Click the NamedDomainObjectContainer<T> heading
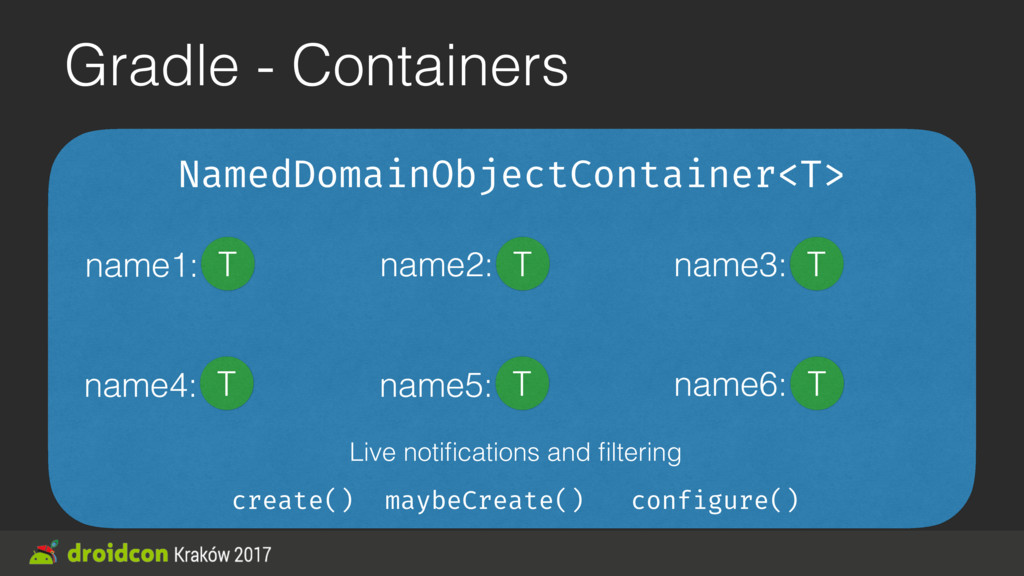 [x=511, y=175]
